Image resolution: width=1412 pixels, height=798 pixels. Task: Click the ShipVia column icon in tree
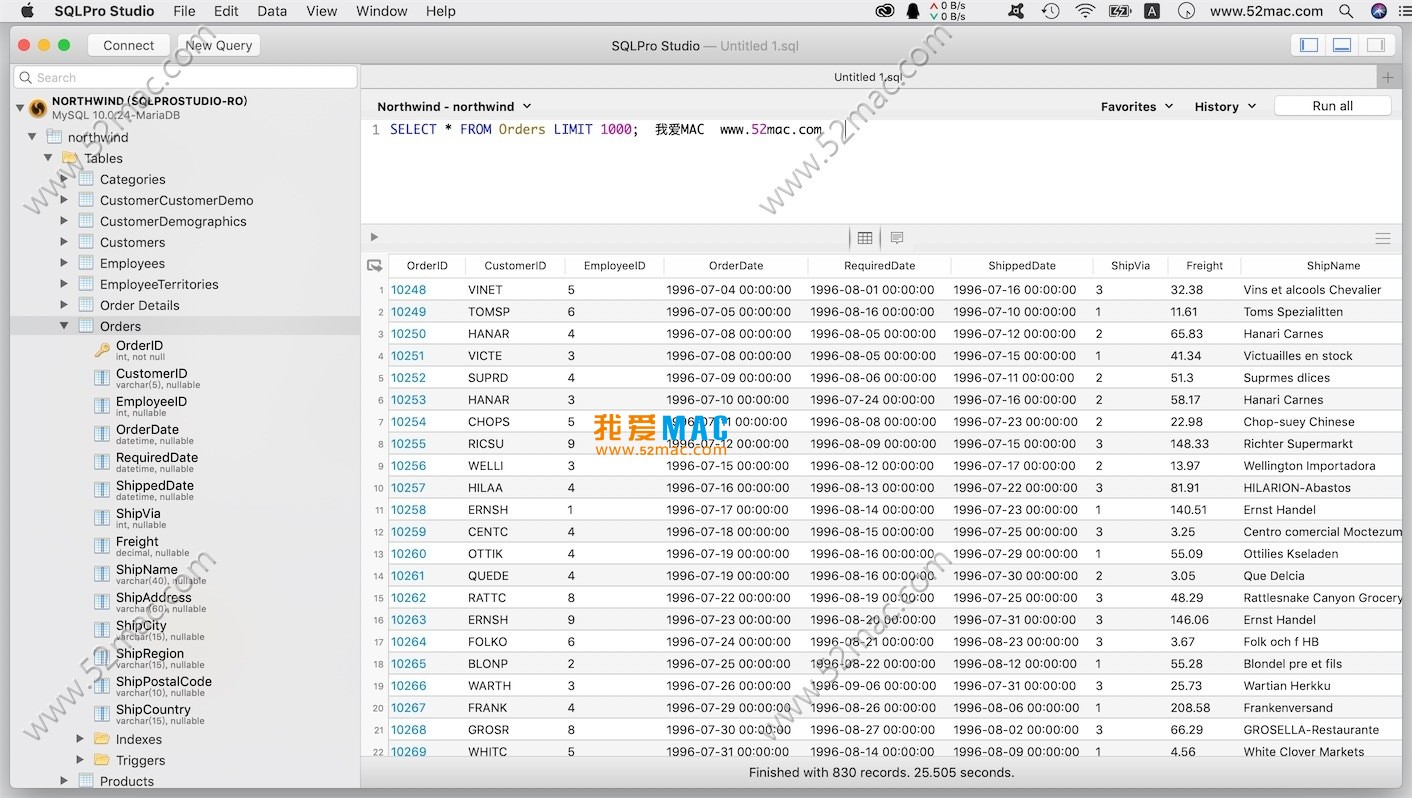pyautogui.click(x=102, y=518)
